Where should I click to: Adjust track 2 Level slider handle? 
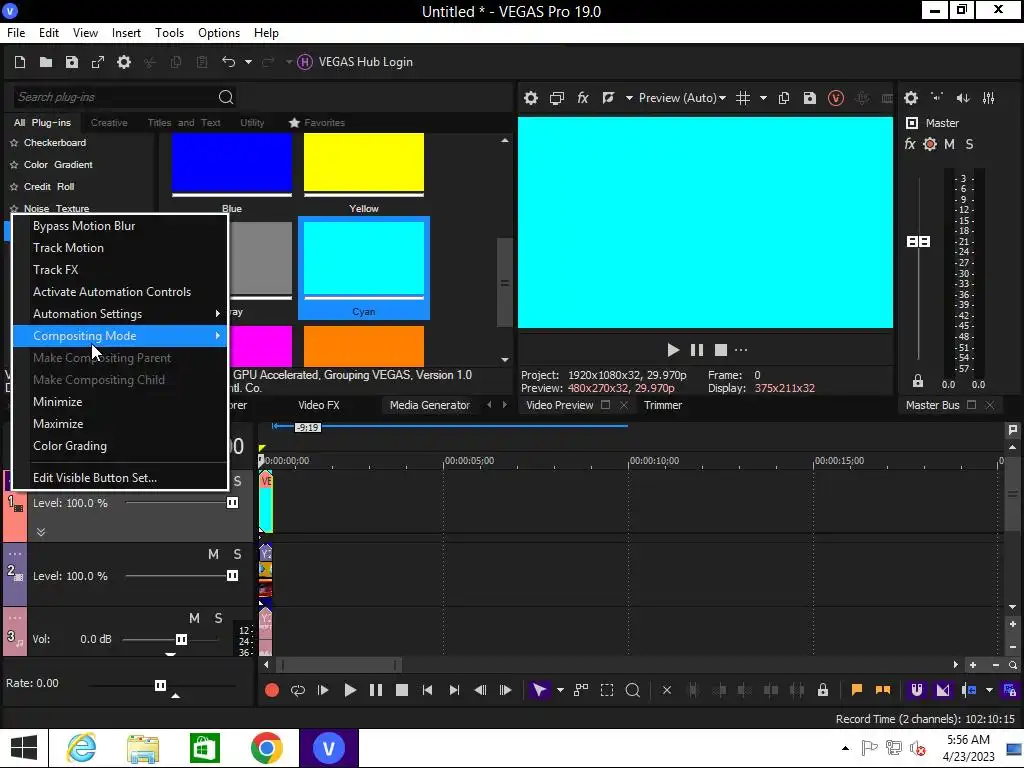point(232,576)
